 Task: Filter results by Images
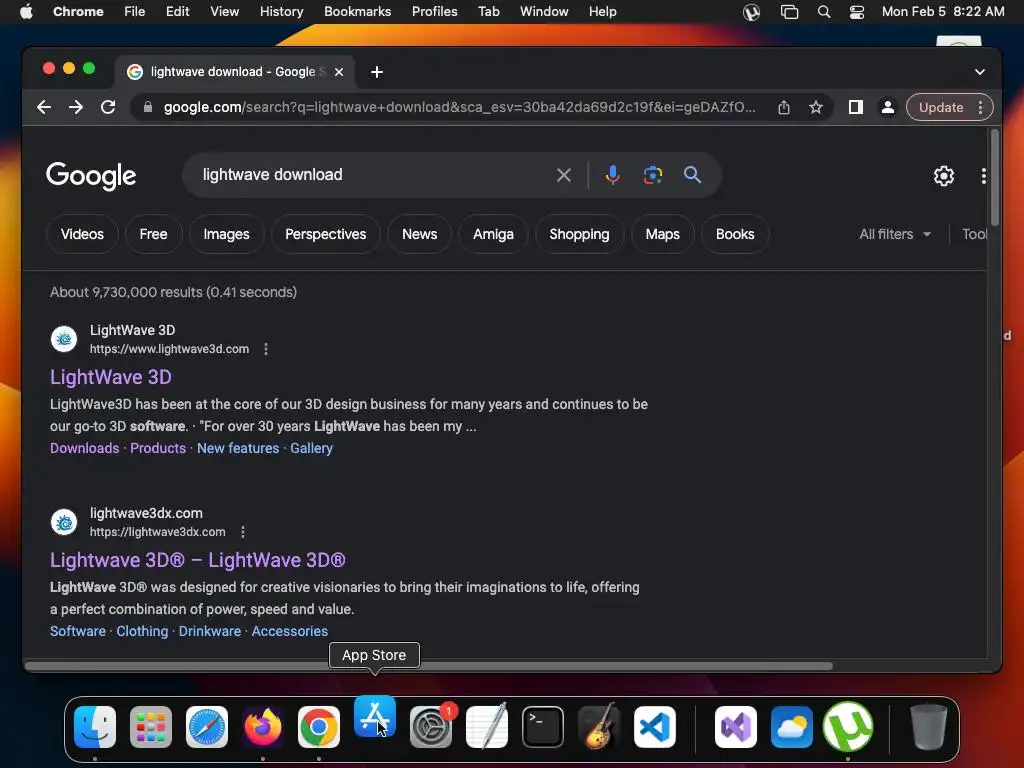click(x=227, y=234)
